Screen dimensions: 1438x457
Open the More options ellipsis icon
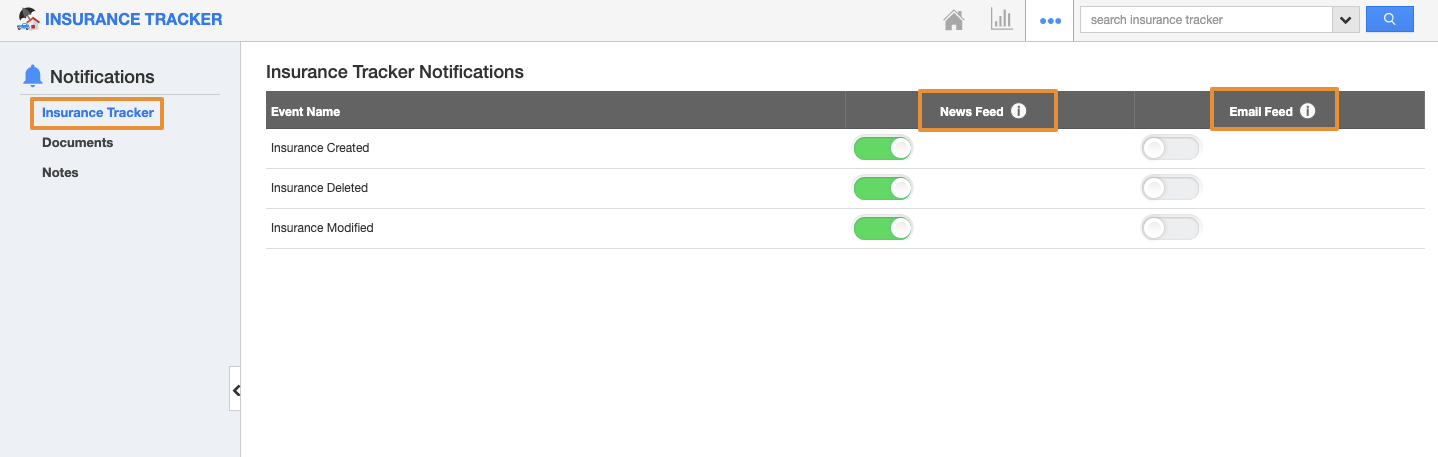(x=1050, y=20)
